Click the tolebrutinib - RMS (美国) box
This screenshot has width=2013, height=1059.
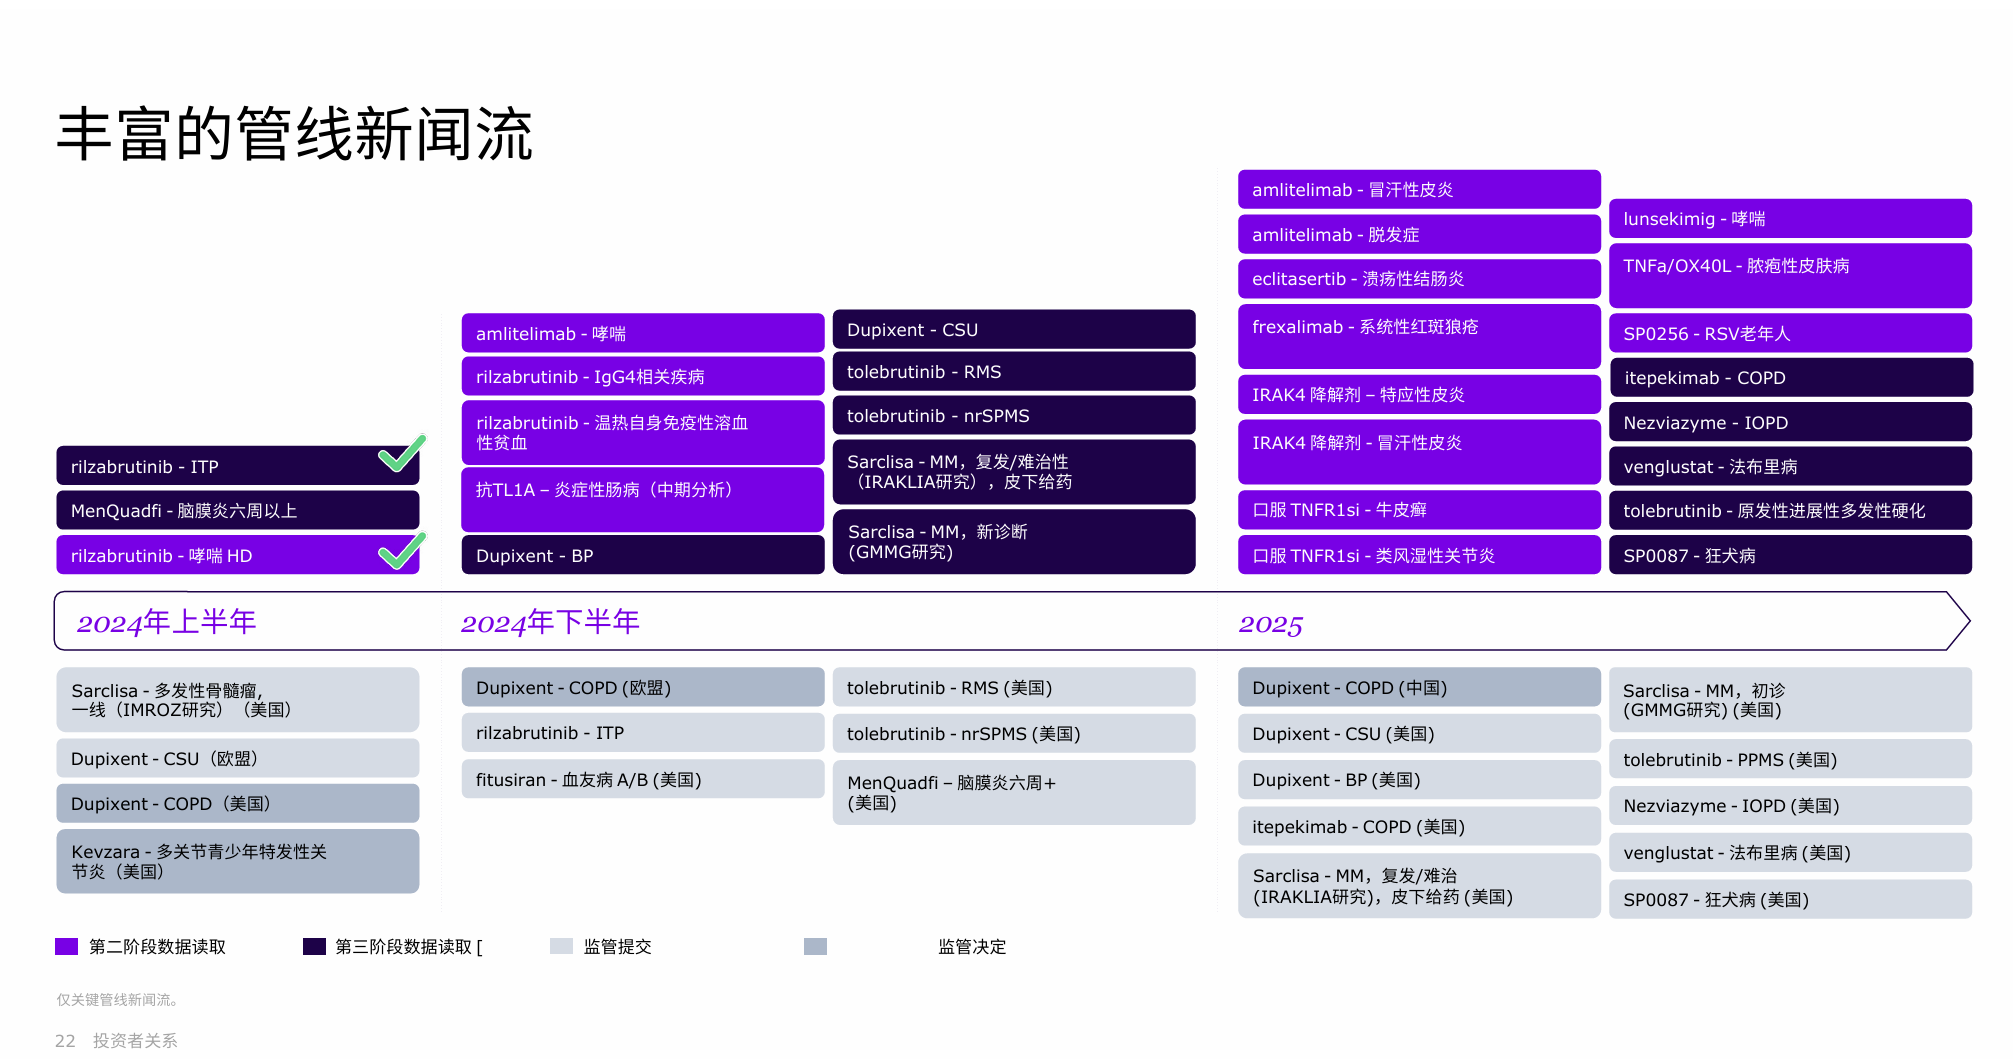coord(1014,687)
